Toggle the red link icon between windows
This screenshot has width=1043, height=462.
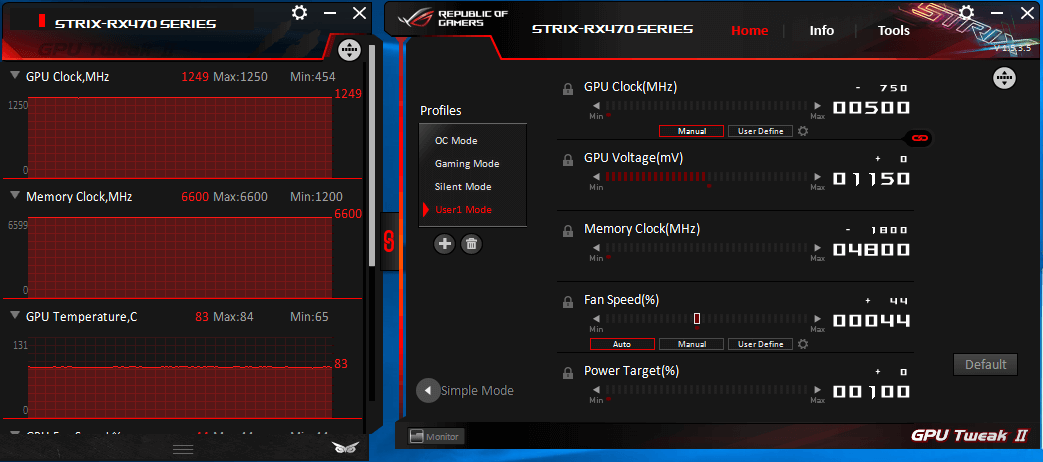click(x=389, y=241)
